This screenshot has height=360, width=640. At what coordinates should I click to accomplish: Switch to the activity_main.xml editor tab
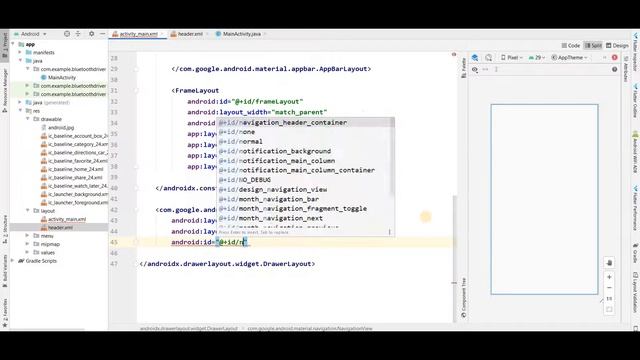point(138,34)
